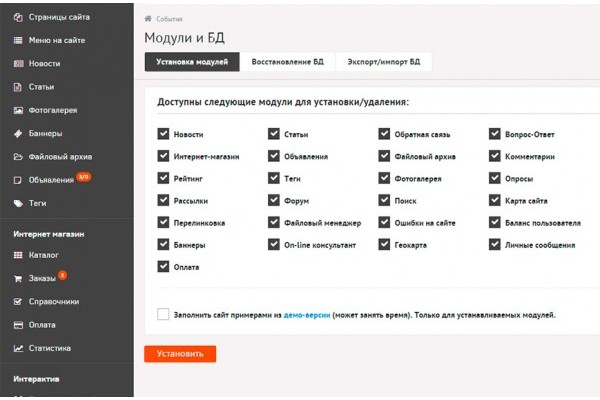Uncheck the Рейтинг module checkbox

click(x=163, y=178)
